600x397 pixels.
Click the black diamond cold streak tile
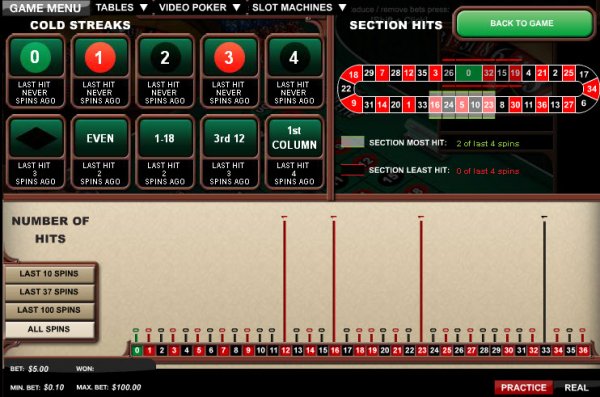35,152
